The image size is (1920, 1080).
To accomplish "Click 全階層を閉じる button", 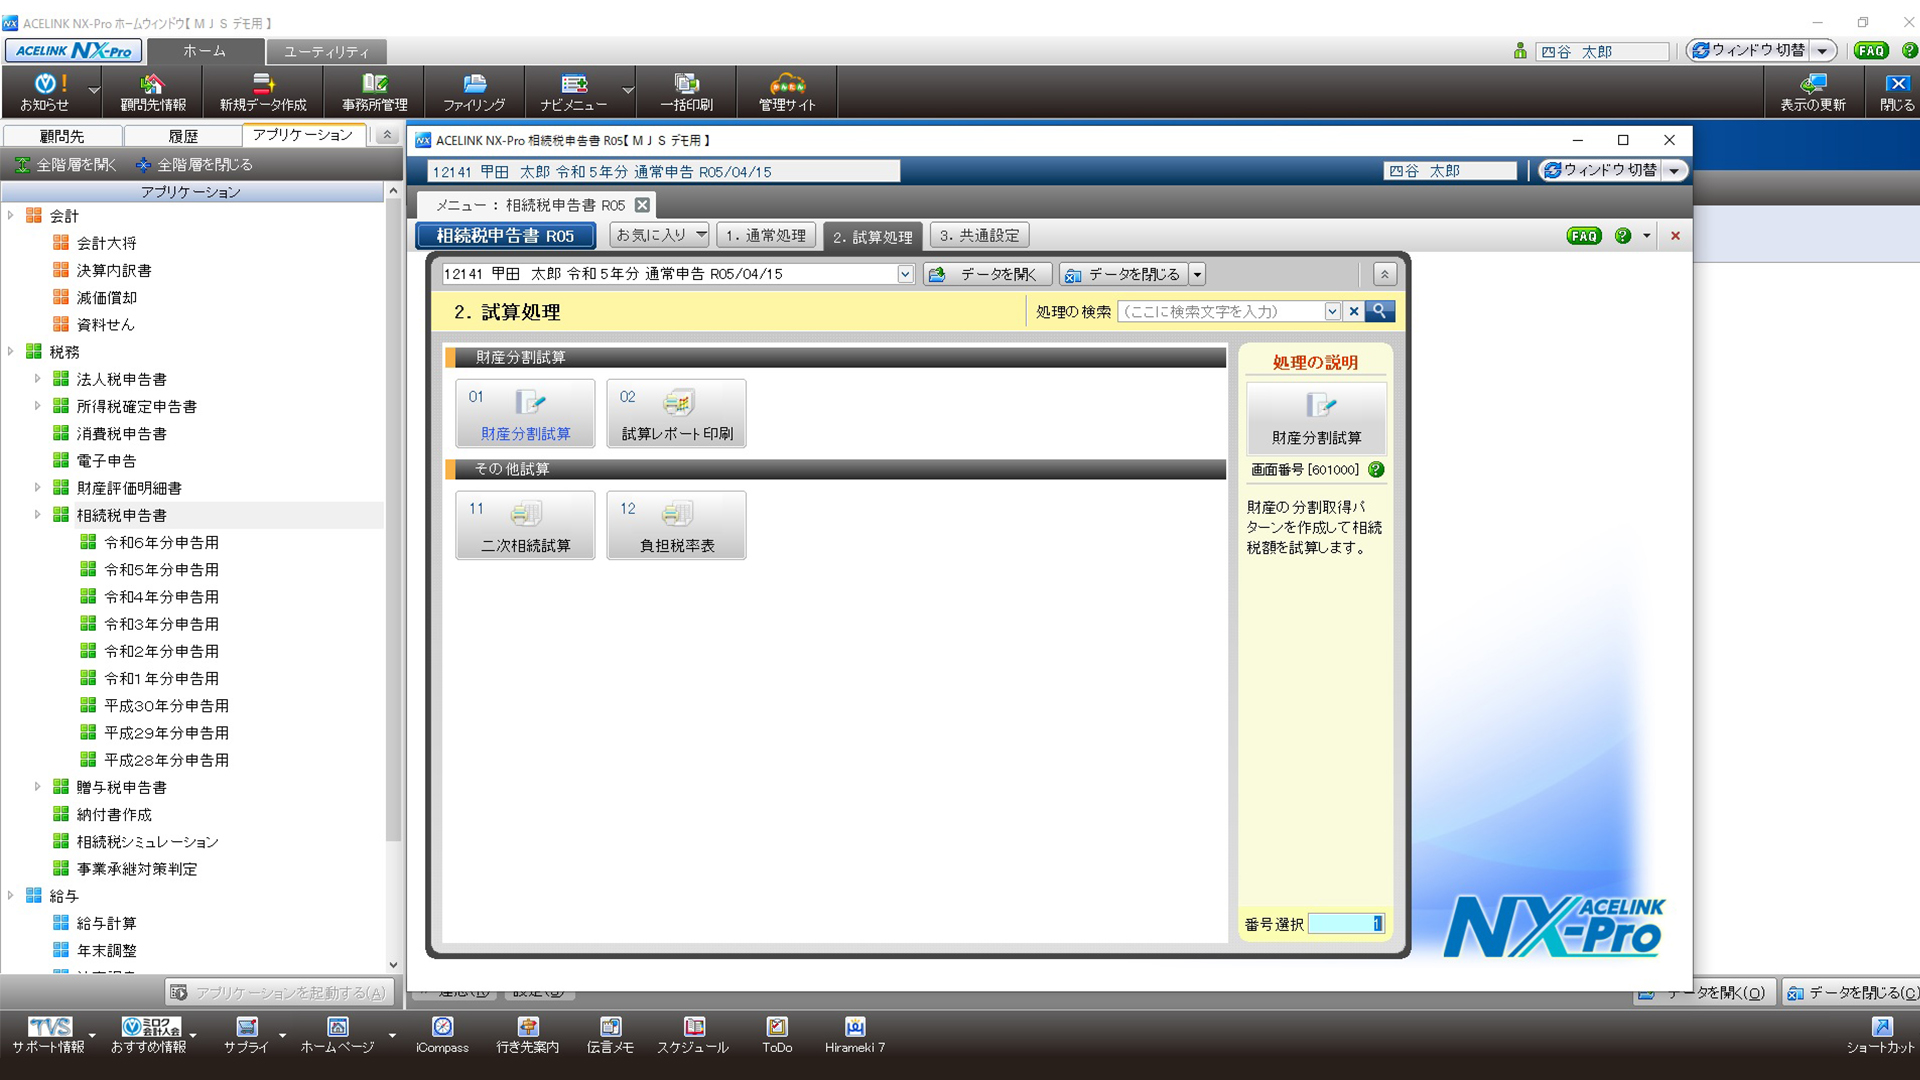I will pyautogui.click(x=195, y=165).
